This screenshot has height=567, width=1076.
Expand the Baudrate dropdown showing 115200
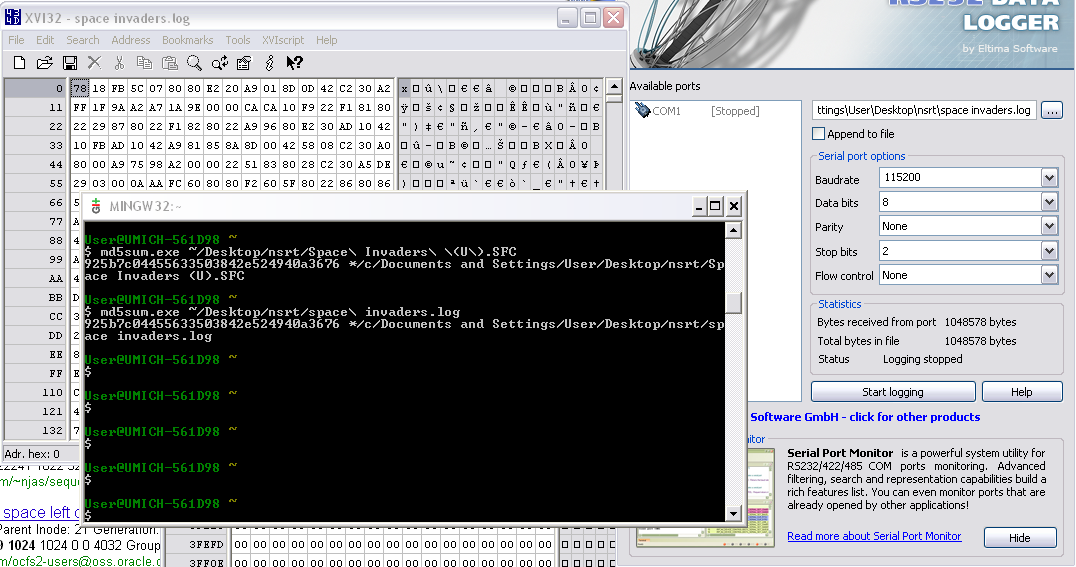point(1049,178)
